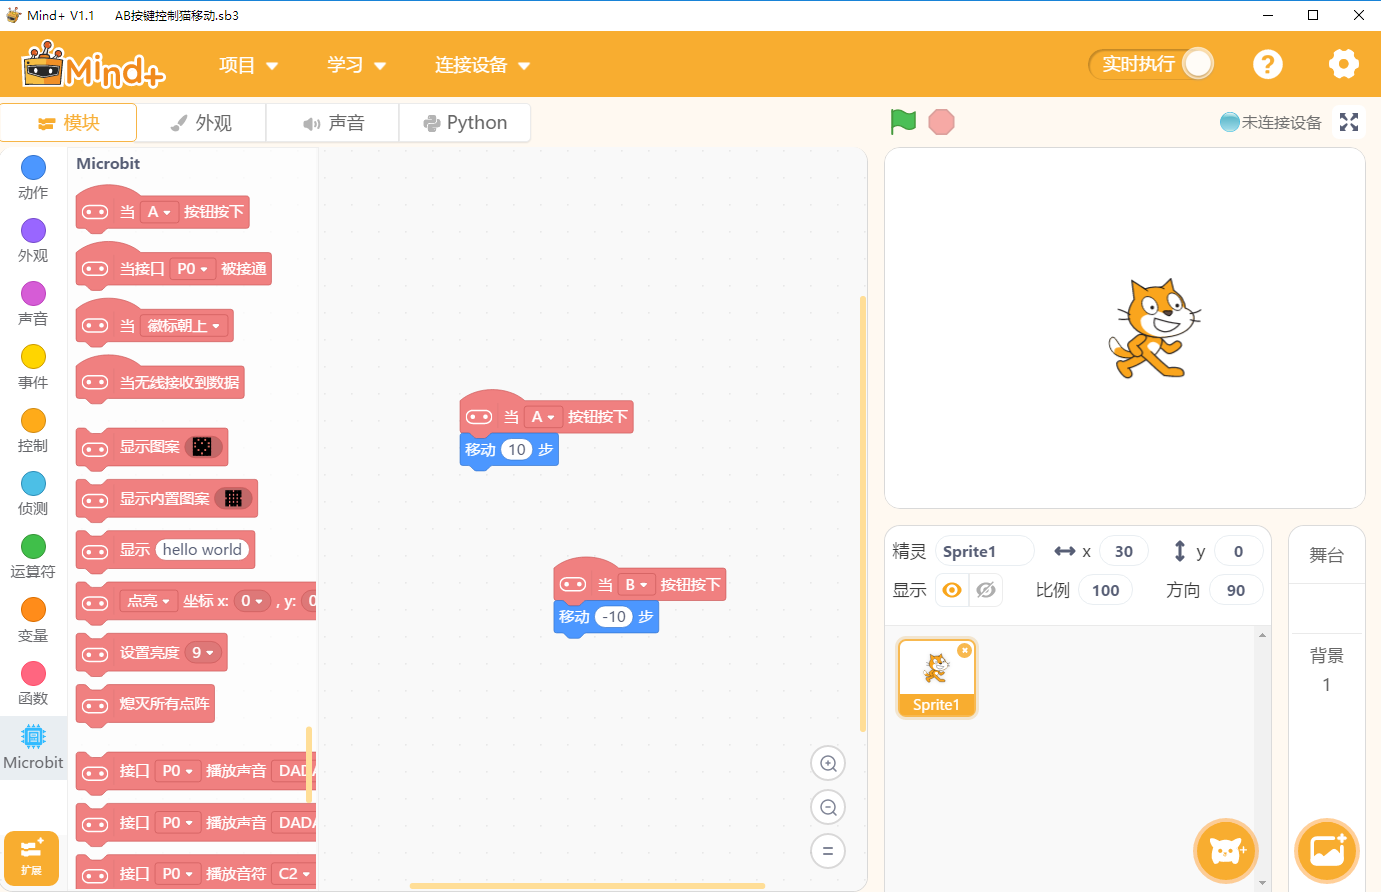This screenshot has height=892, width=1381.
Task: Edit the sprite x value 30
Action: click(1124, 551)
